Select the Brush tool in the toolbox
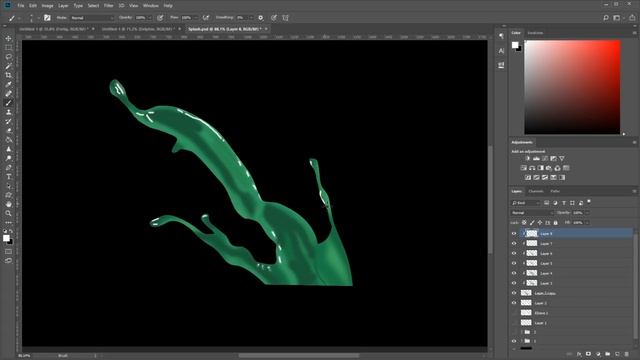The height and width of the screenshot is (360, 640). tap(8, 103)
